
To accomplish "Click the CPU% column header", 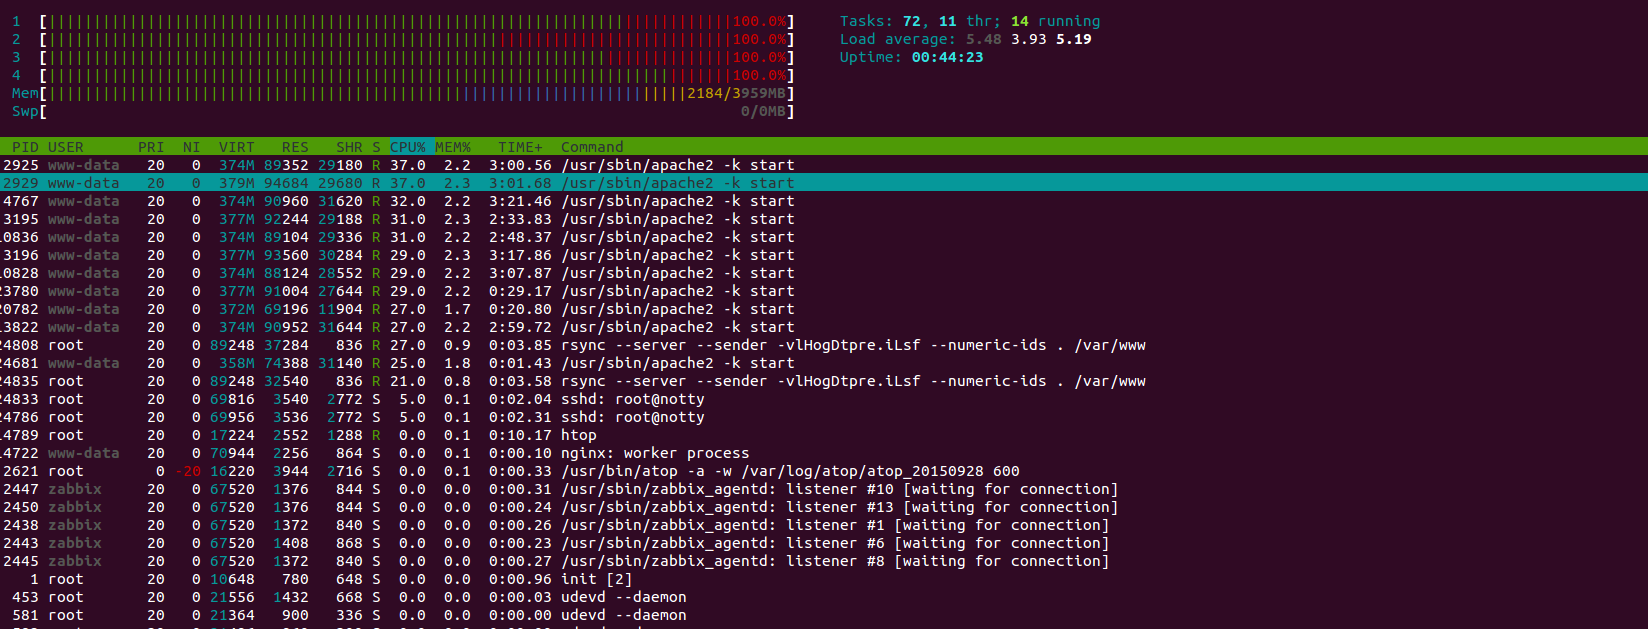I will click(x=408, y=147).
